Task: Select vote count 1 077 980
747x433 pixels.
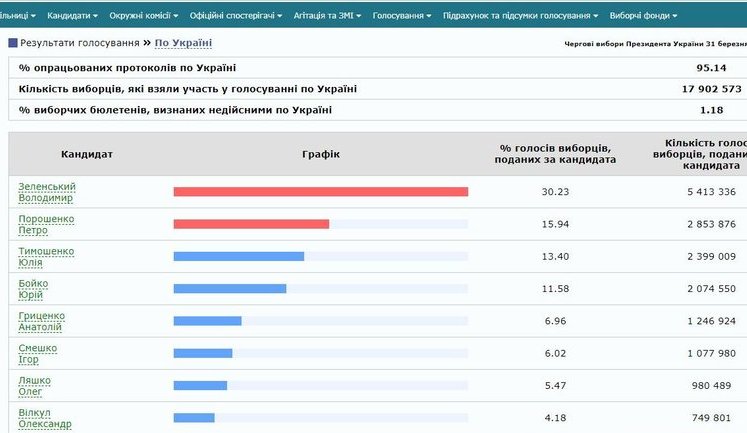Action: (711, 353)
